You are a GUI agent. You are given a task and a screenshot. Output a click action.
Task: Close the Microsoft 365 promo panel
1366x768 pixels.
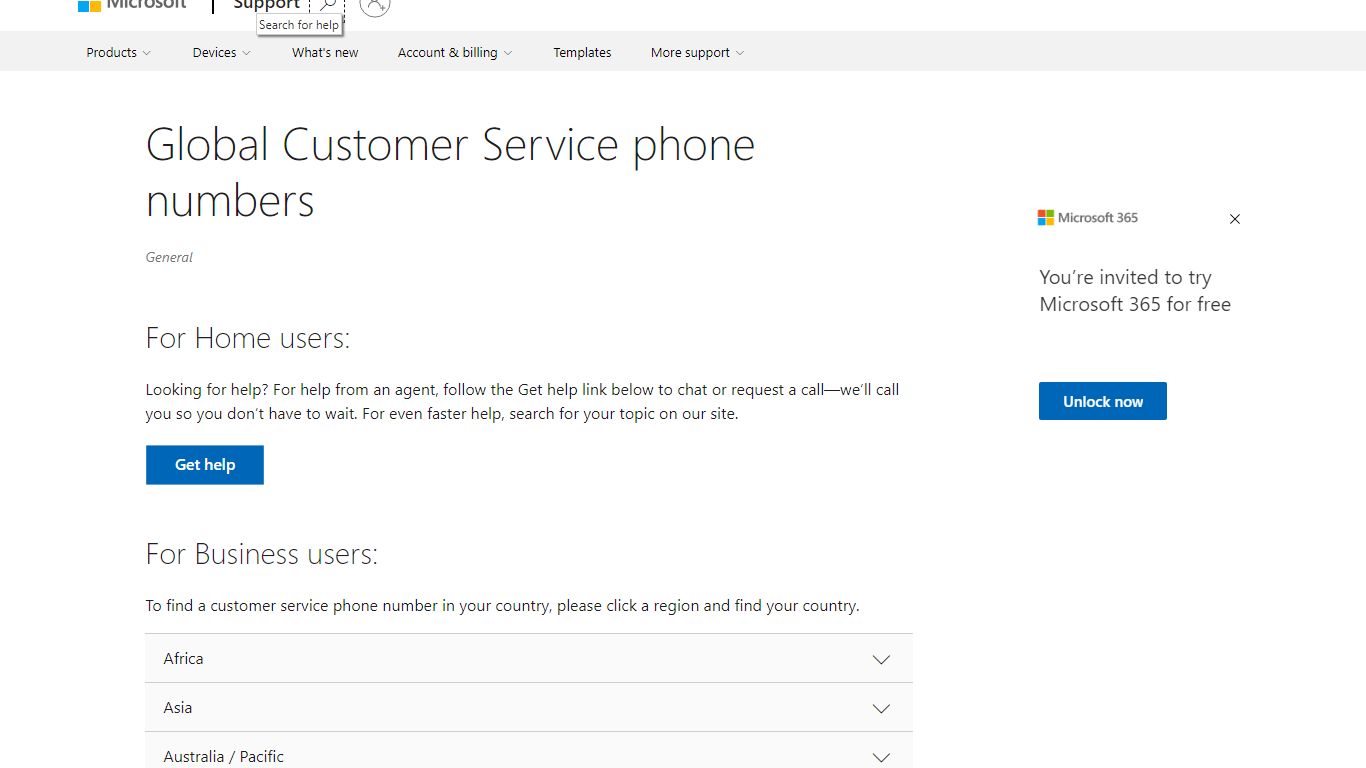pos(1235,219)
